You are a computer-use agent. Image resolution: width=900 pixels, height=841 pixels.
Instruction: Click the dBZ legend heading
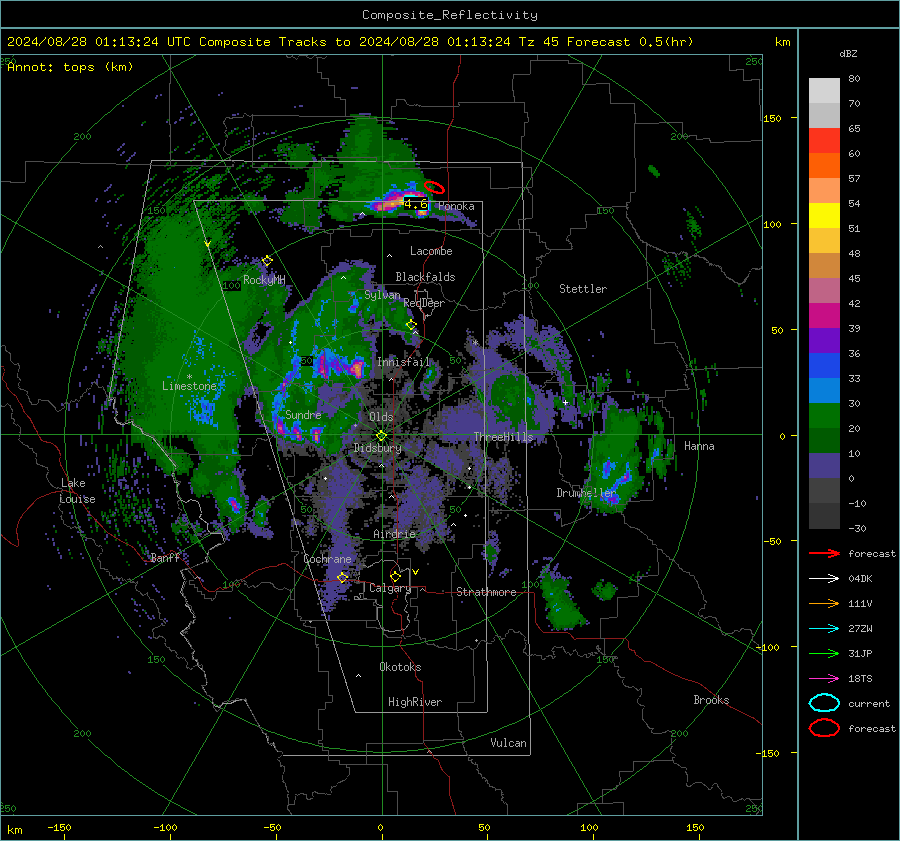click(x=848, y=53)
